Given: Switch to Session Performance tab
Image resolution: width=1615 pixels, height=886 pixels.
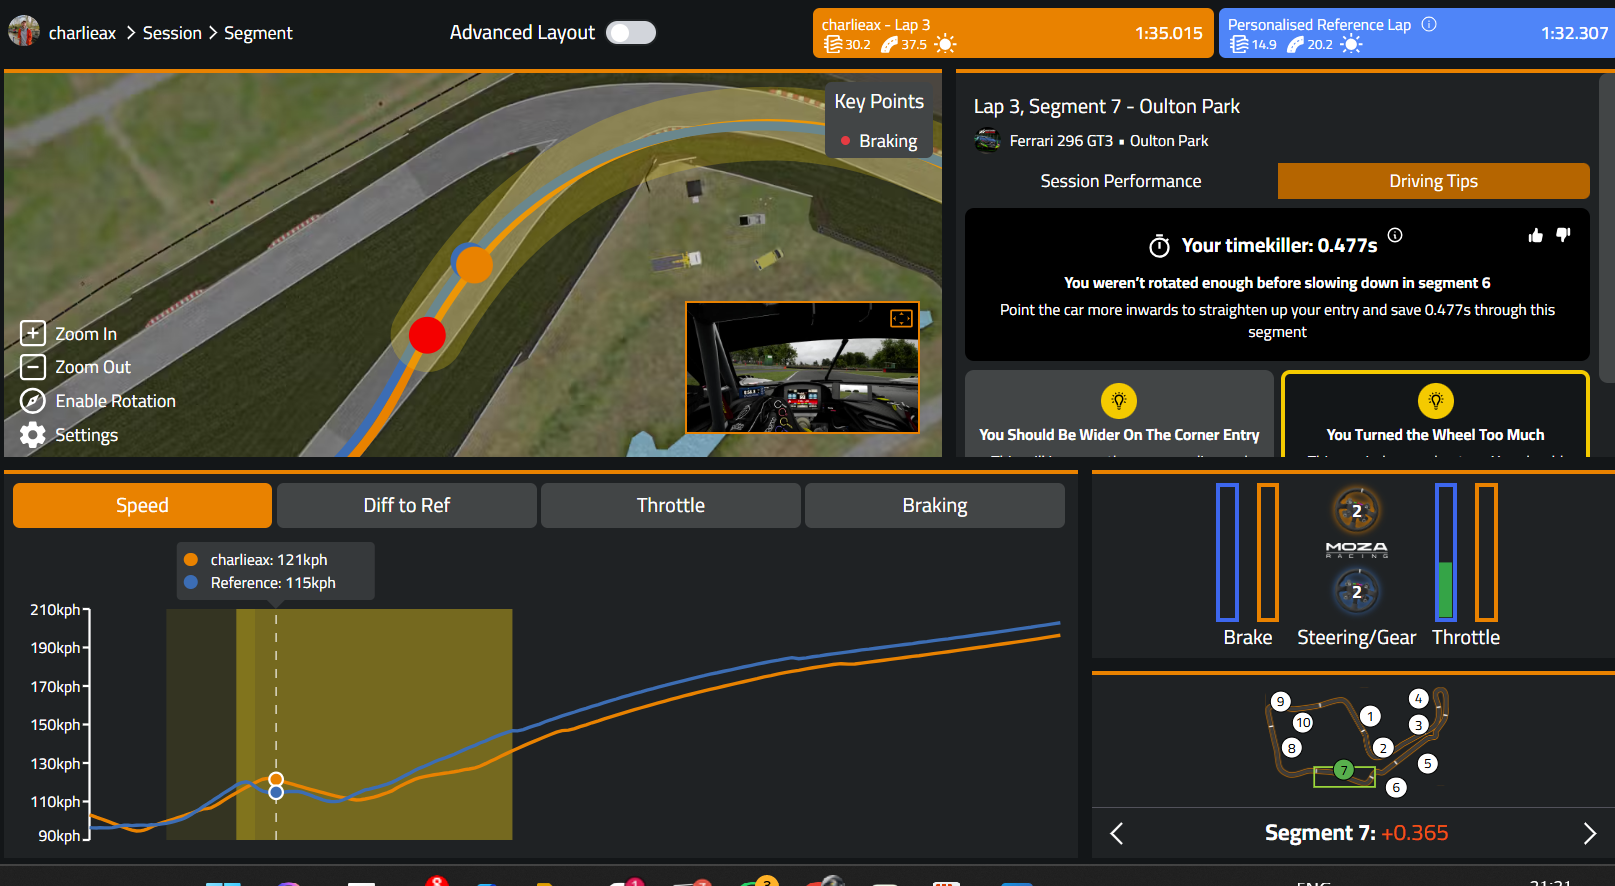Looking at the screenshot, I should click(1121, 181).
